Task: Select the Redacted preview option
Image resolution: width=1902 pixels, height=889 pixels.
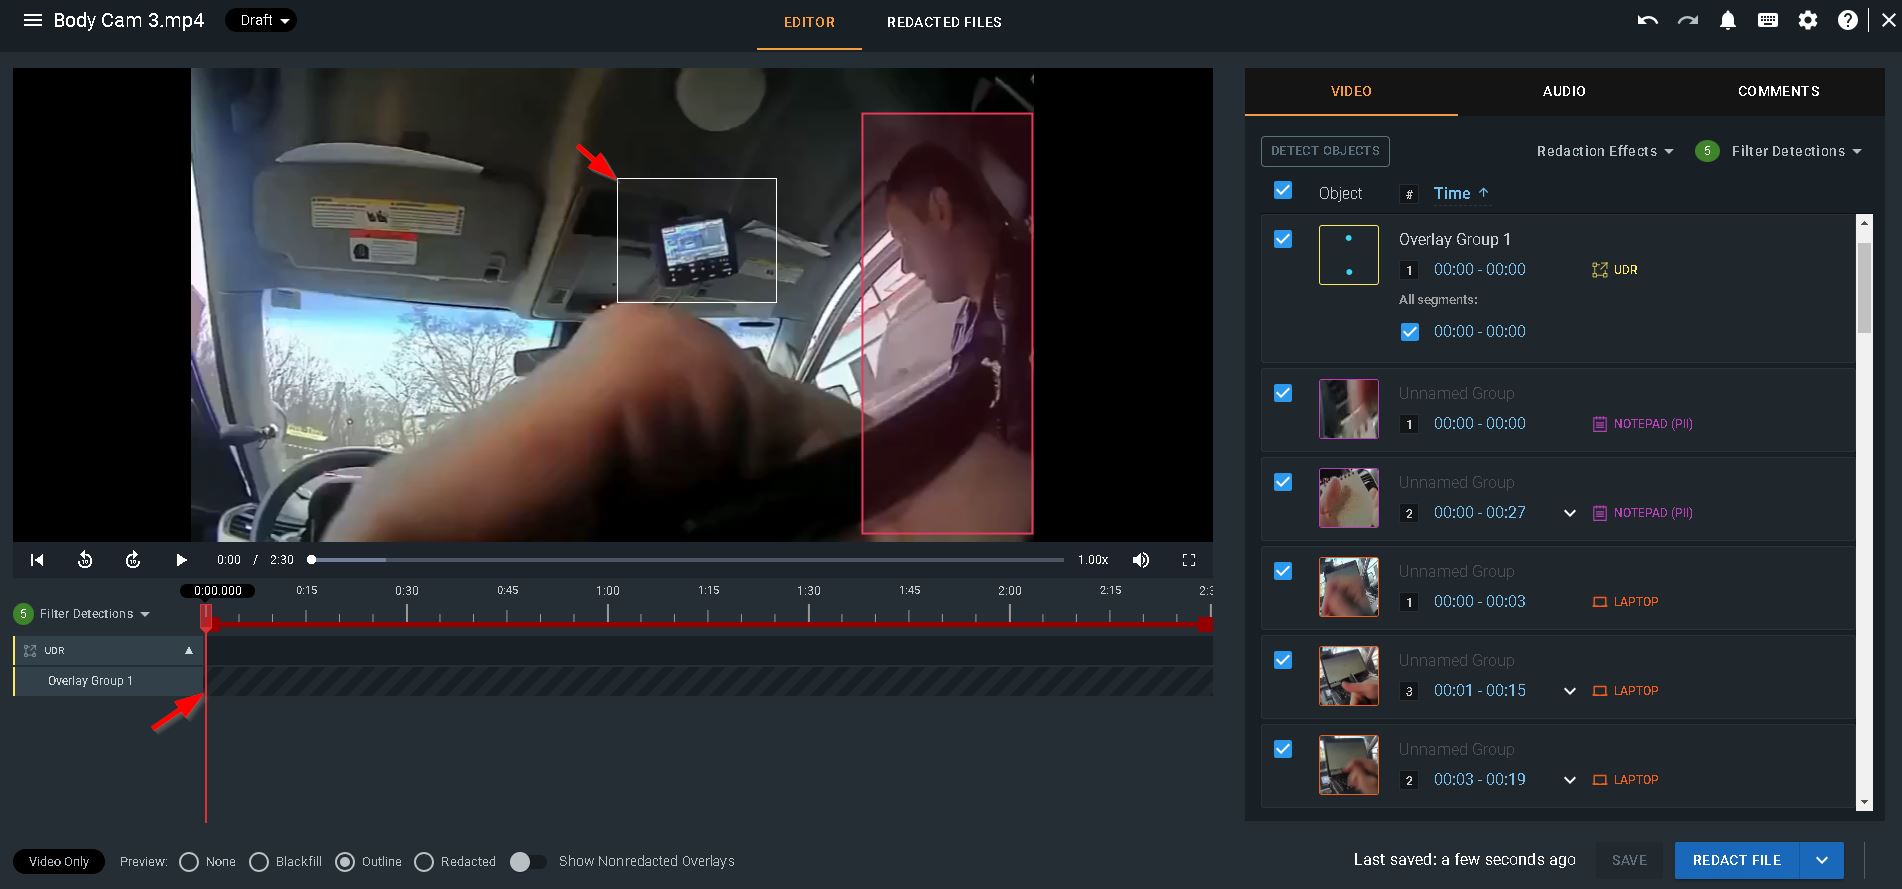Action: tap(424, 862)
